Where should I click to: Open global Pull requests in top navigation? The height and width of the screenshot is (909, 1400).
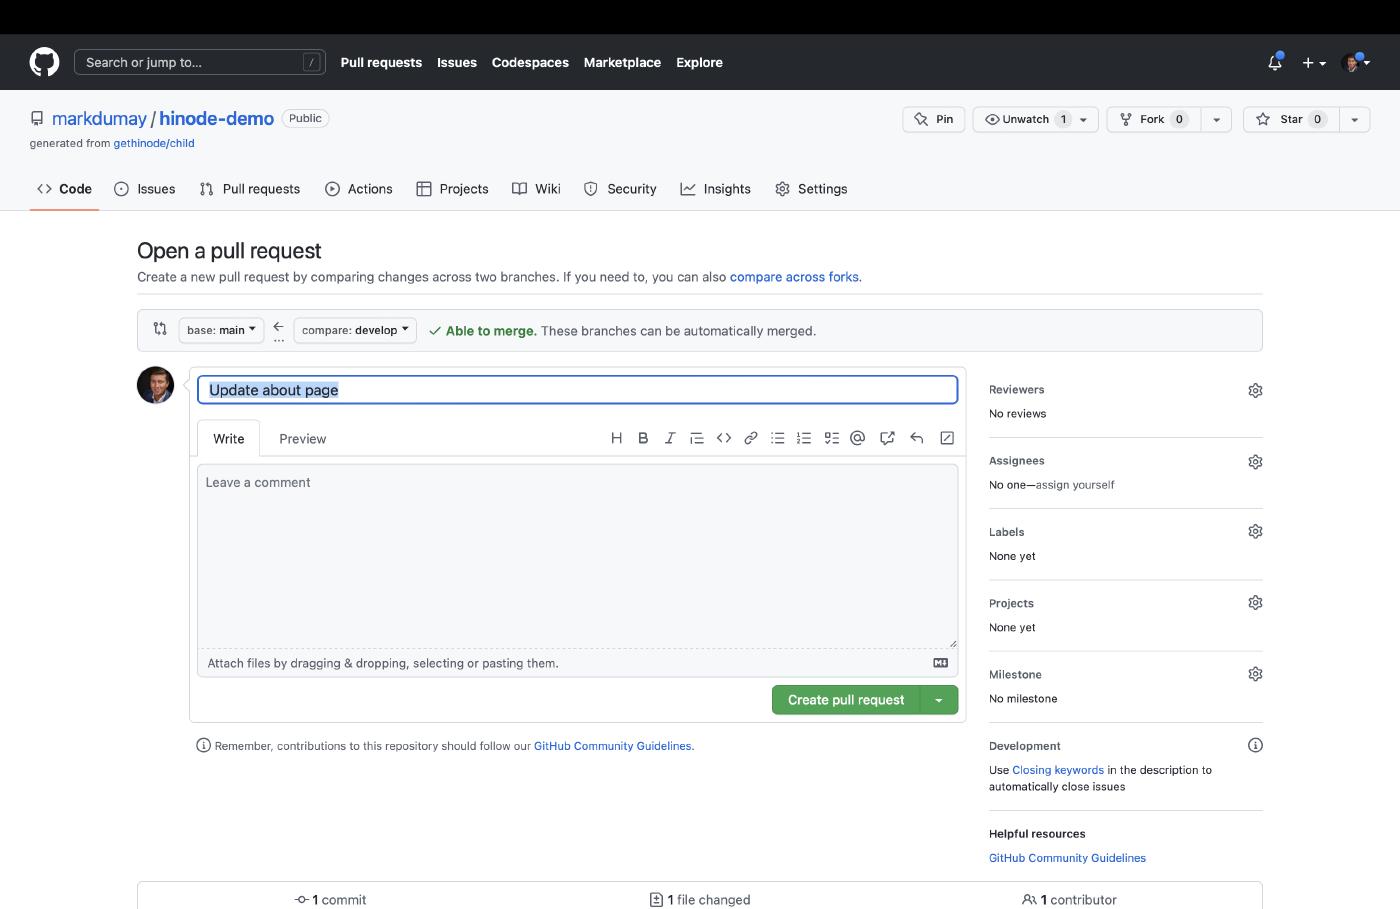381,62
